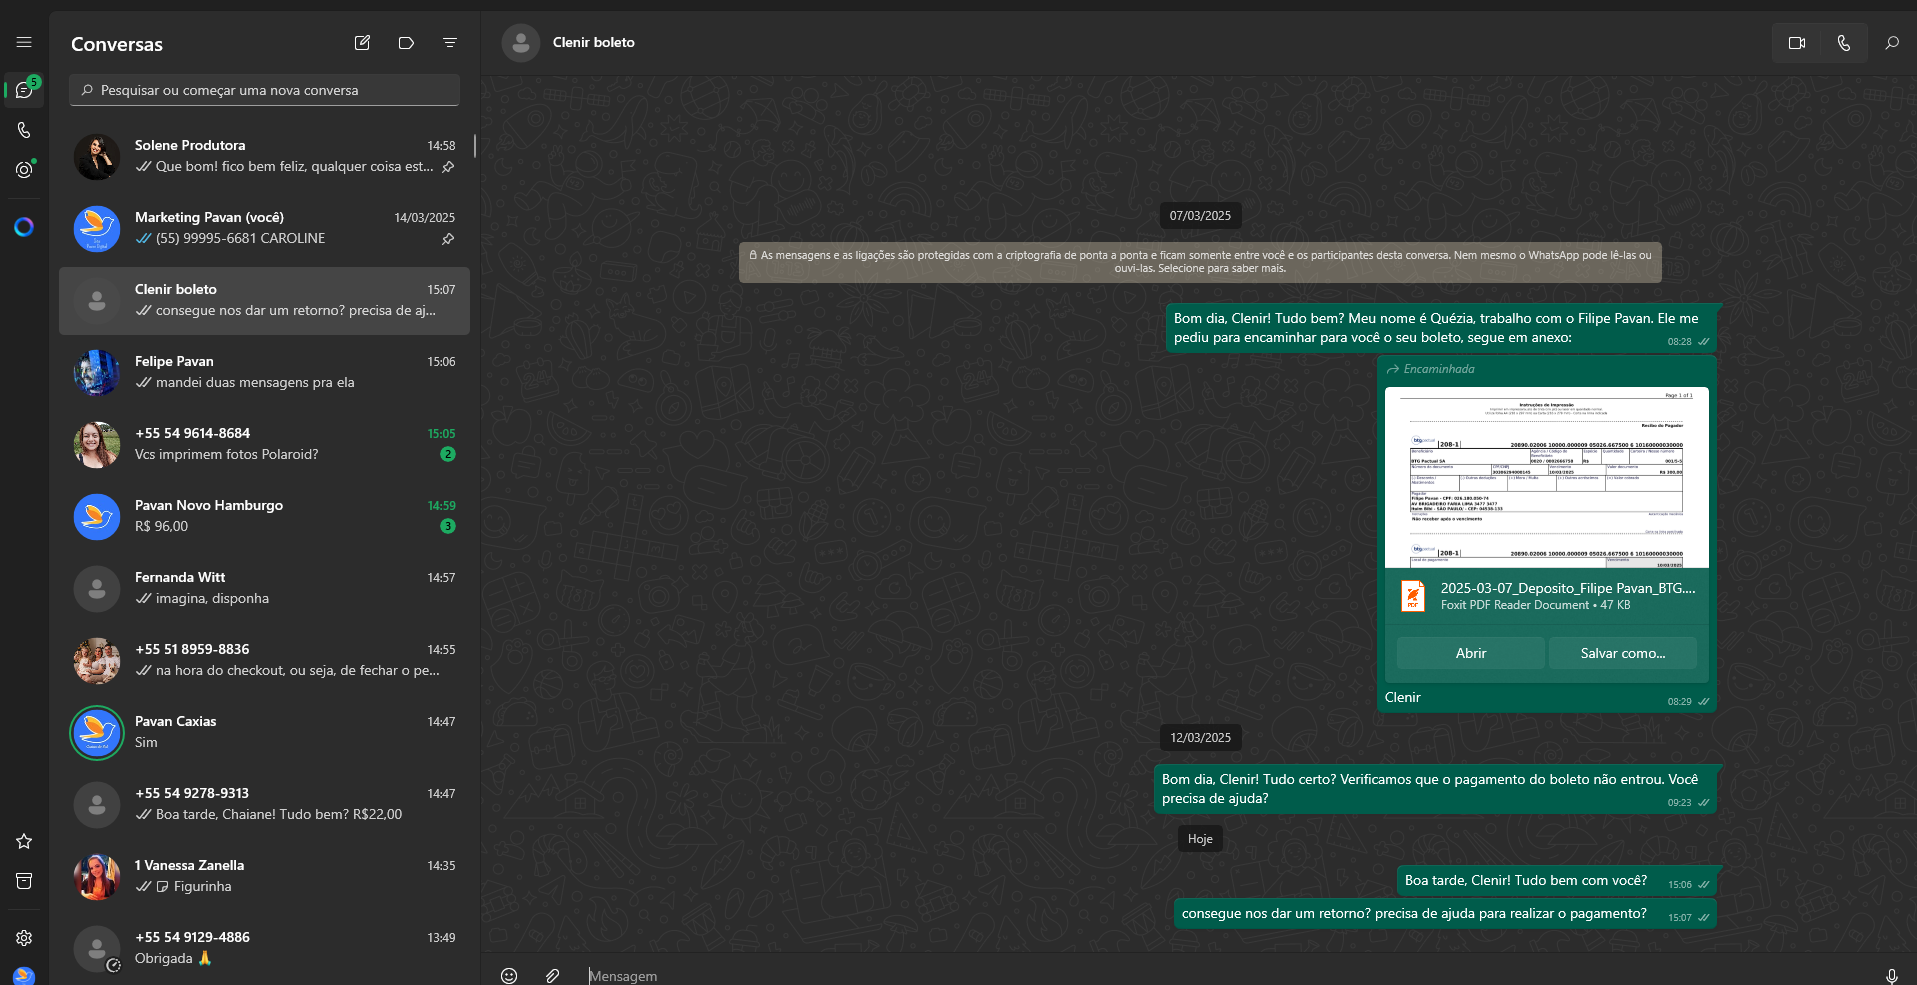Open the chat filter dropdown
This screenshot has height=985, width=1917.
pos(450,43)
